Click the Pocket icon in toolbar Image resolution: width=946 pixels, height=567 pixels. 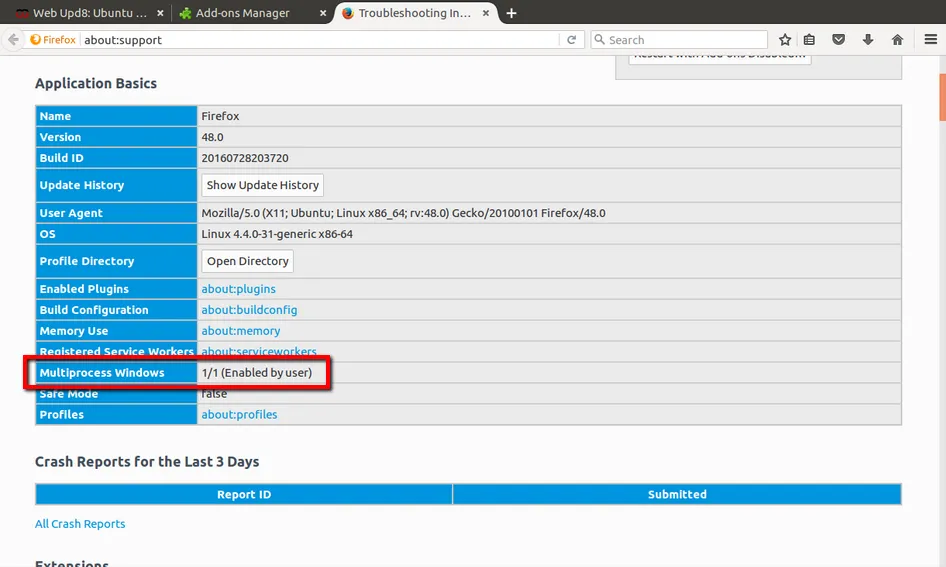click(x=839, y=40)
